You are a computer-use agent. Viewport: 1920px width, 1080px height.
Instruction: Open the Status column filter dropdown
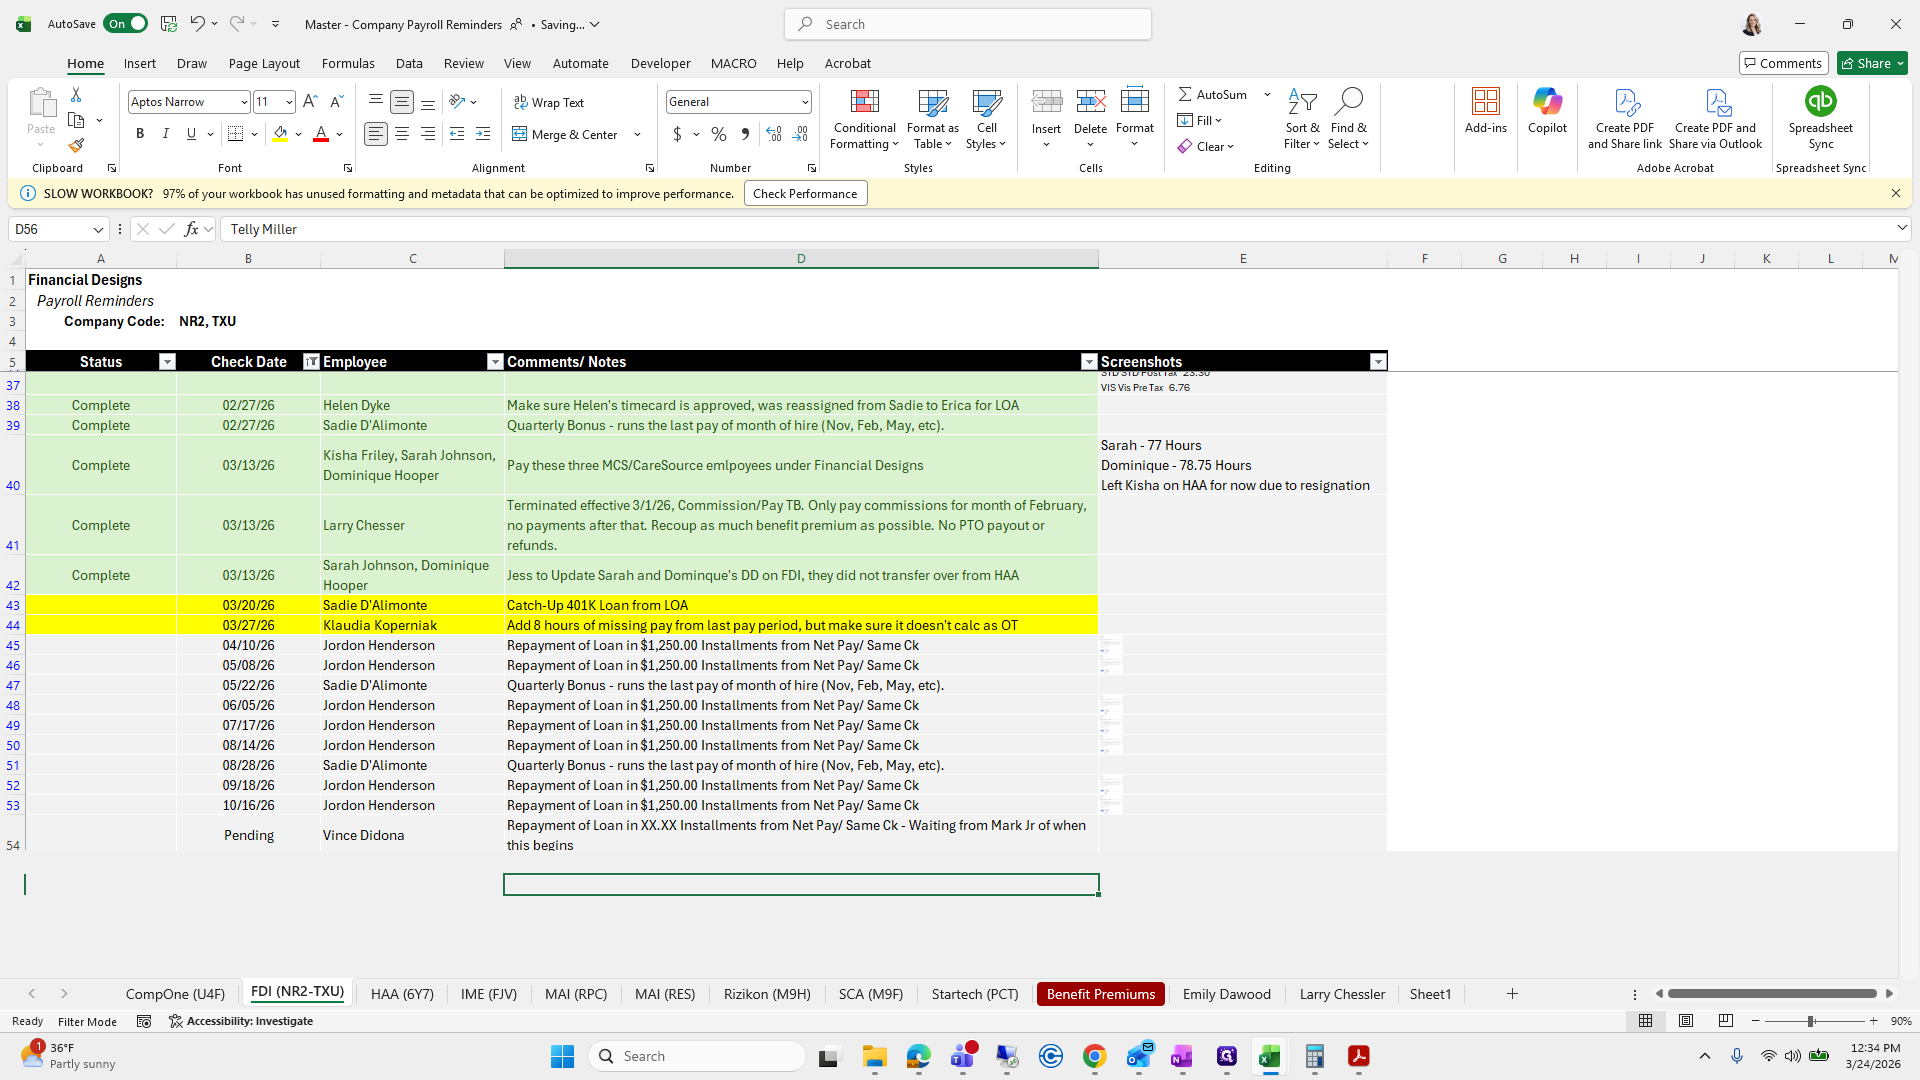(167, 362)
